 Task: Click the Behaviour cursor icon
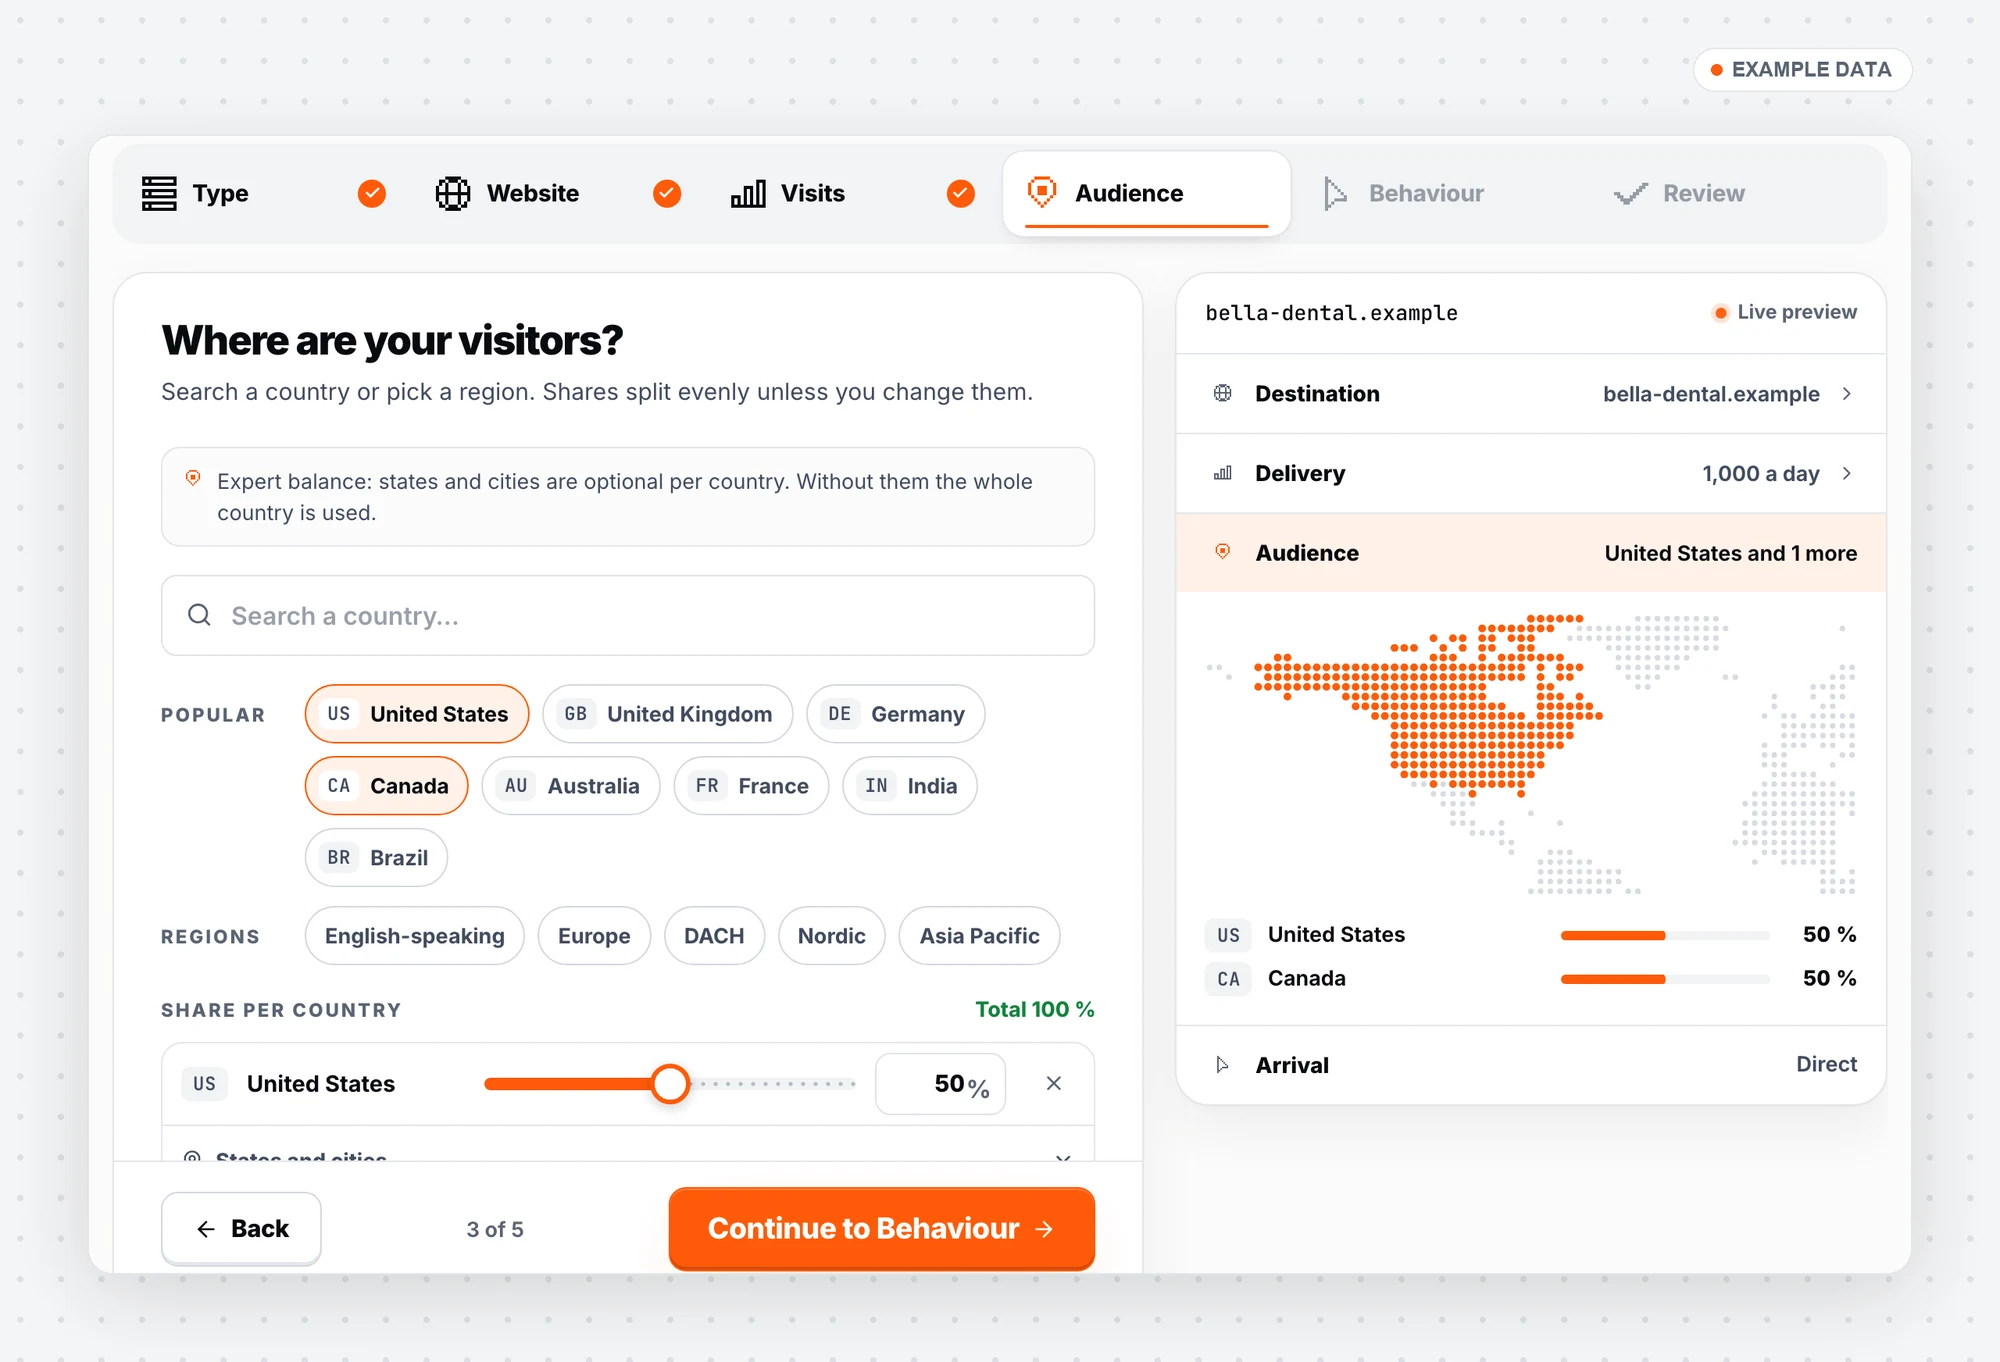coord(1335,193)
